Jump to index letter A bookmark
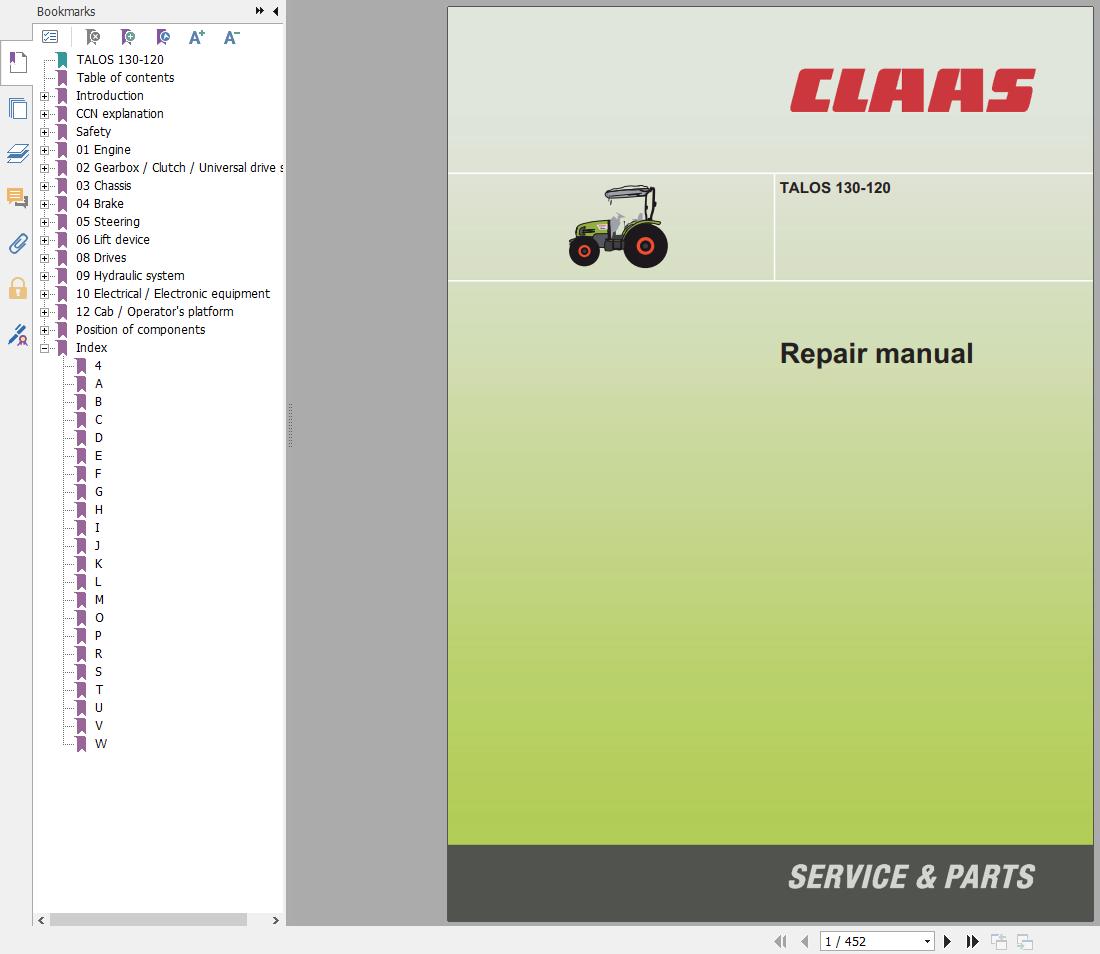The height and width of the screenshot is (954, 1100). tap(99, 384)
